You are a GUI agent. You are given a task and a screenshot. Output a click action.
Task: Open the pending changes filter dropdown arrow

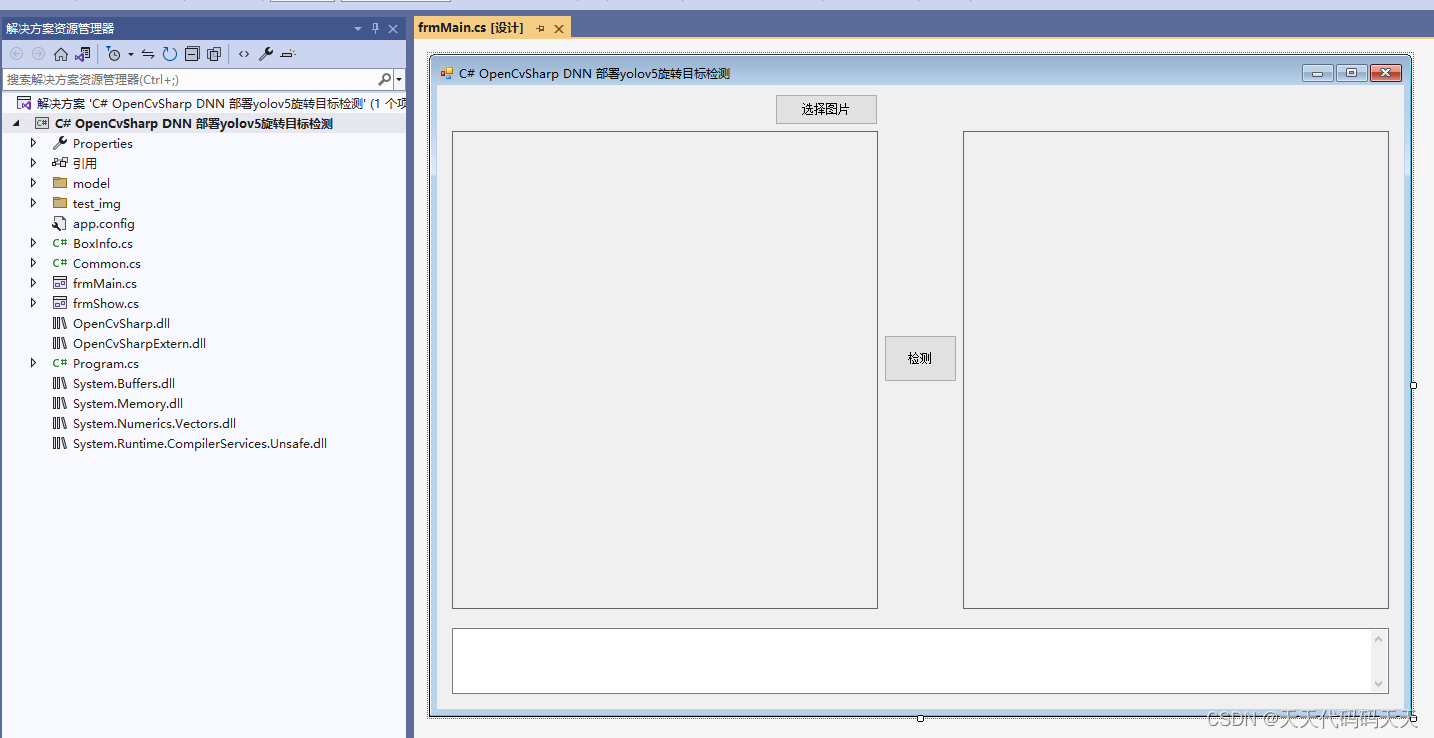click(x=131, y=54)
